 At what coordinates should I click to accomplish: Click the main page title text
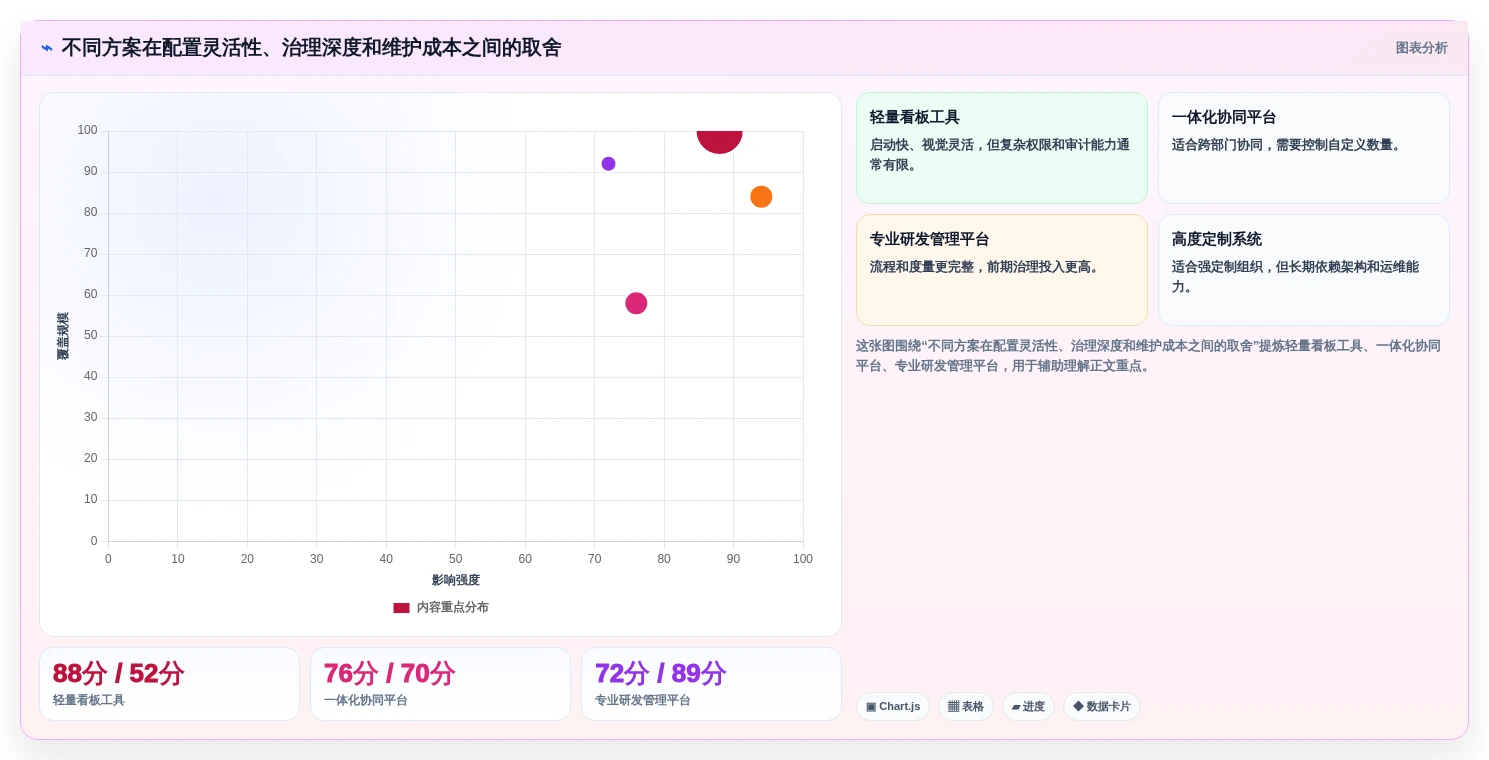[x=311, y=48]
